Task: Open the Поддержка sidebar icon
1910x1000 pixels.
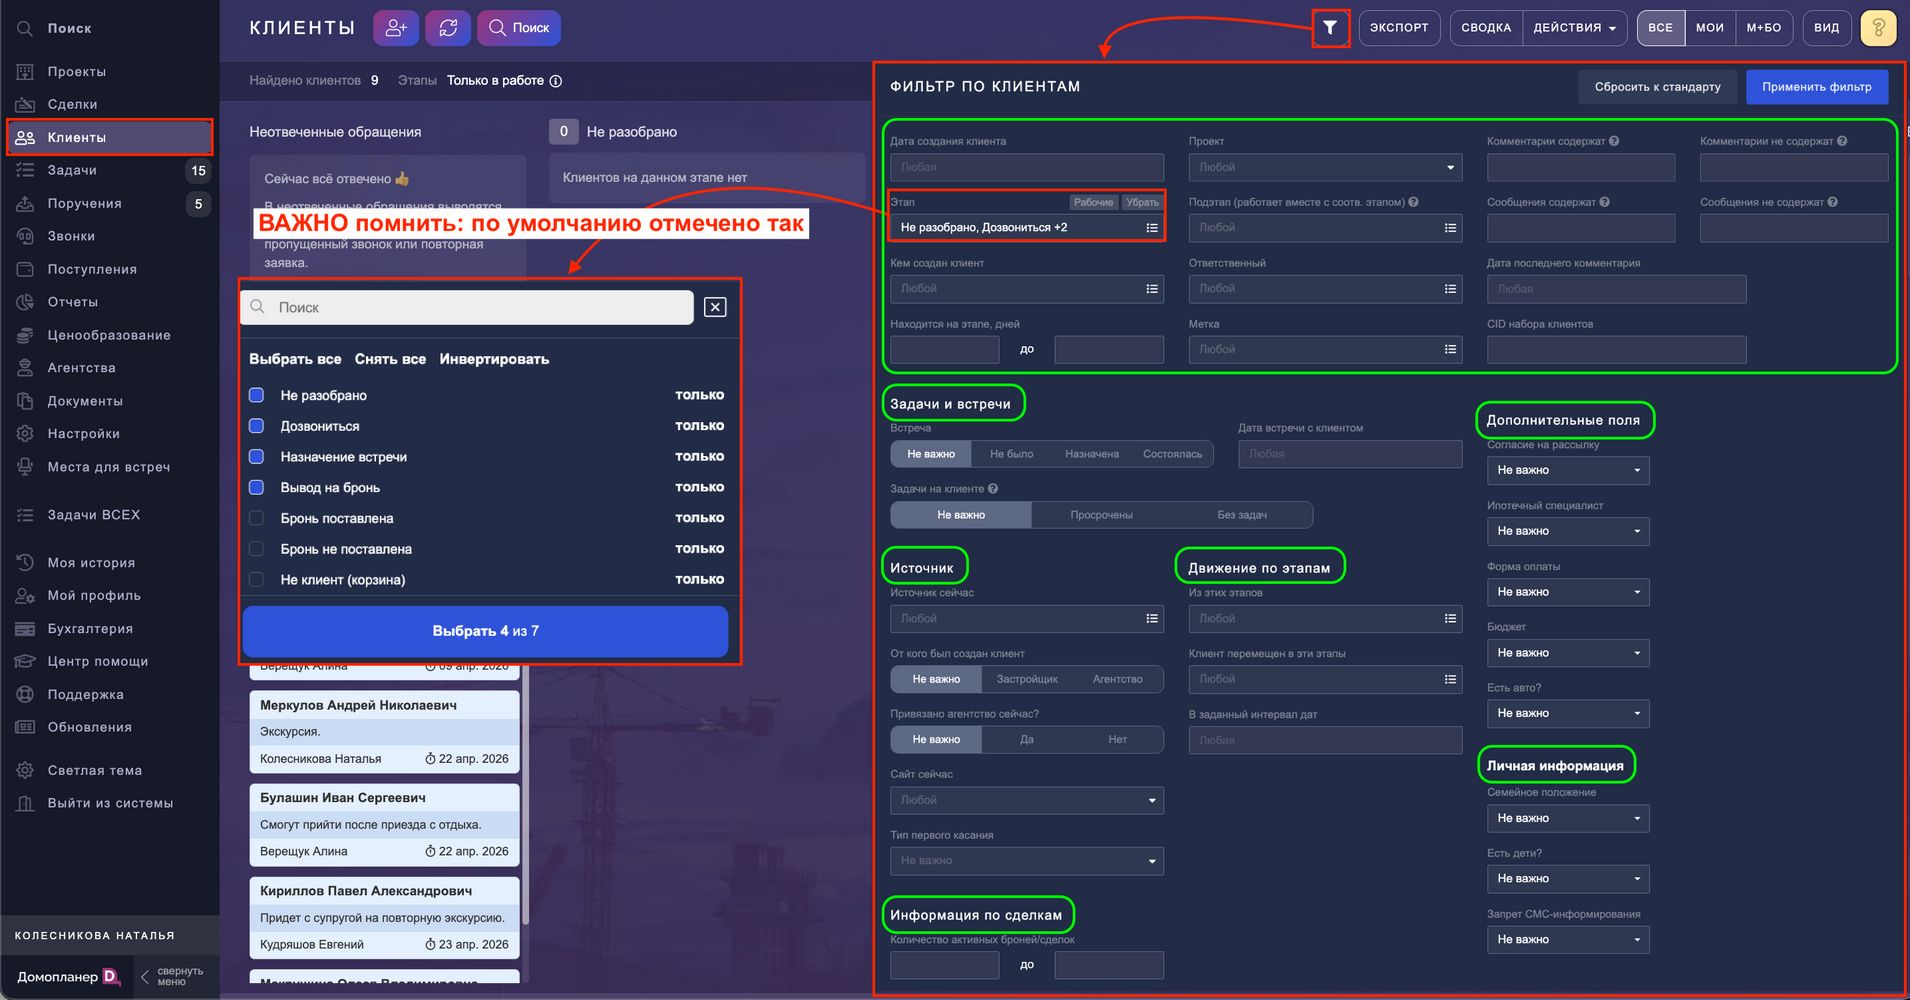Action: pos(25,695)
